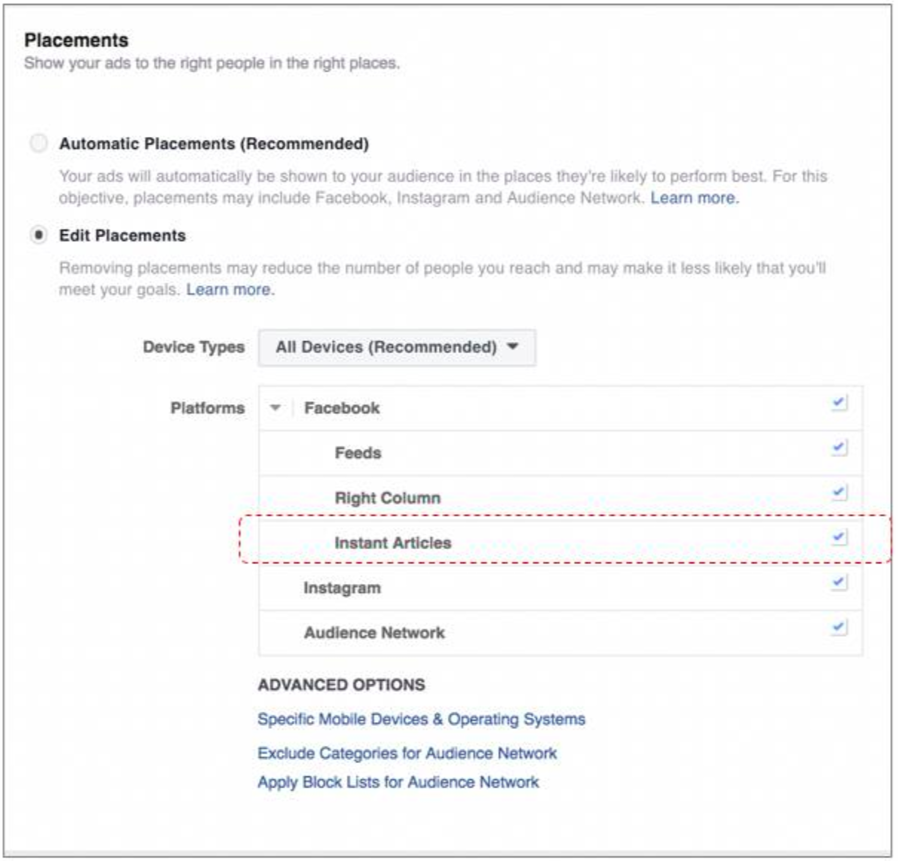Select the Instant Articles row label
Image resolution: width=898 pixels, height=861 pixels.
(x=393, y=542)
